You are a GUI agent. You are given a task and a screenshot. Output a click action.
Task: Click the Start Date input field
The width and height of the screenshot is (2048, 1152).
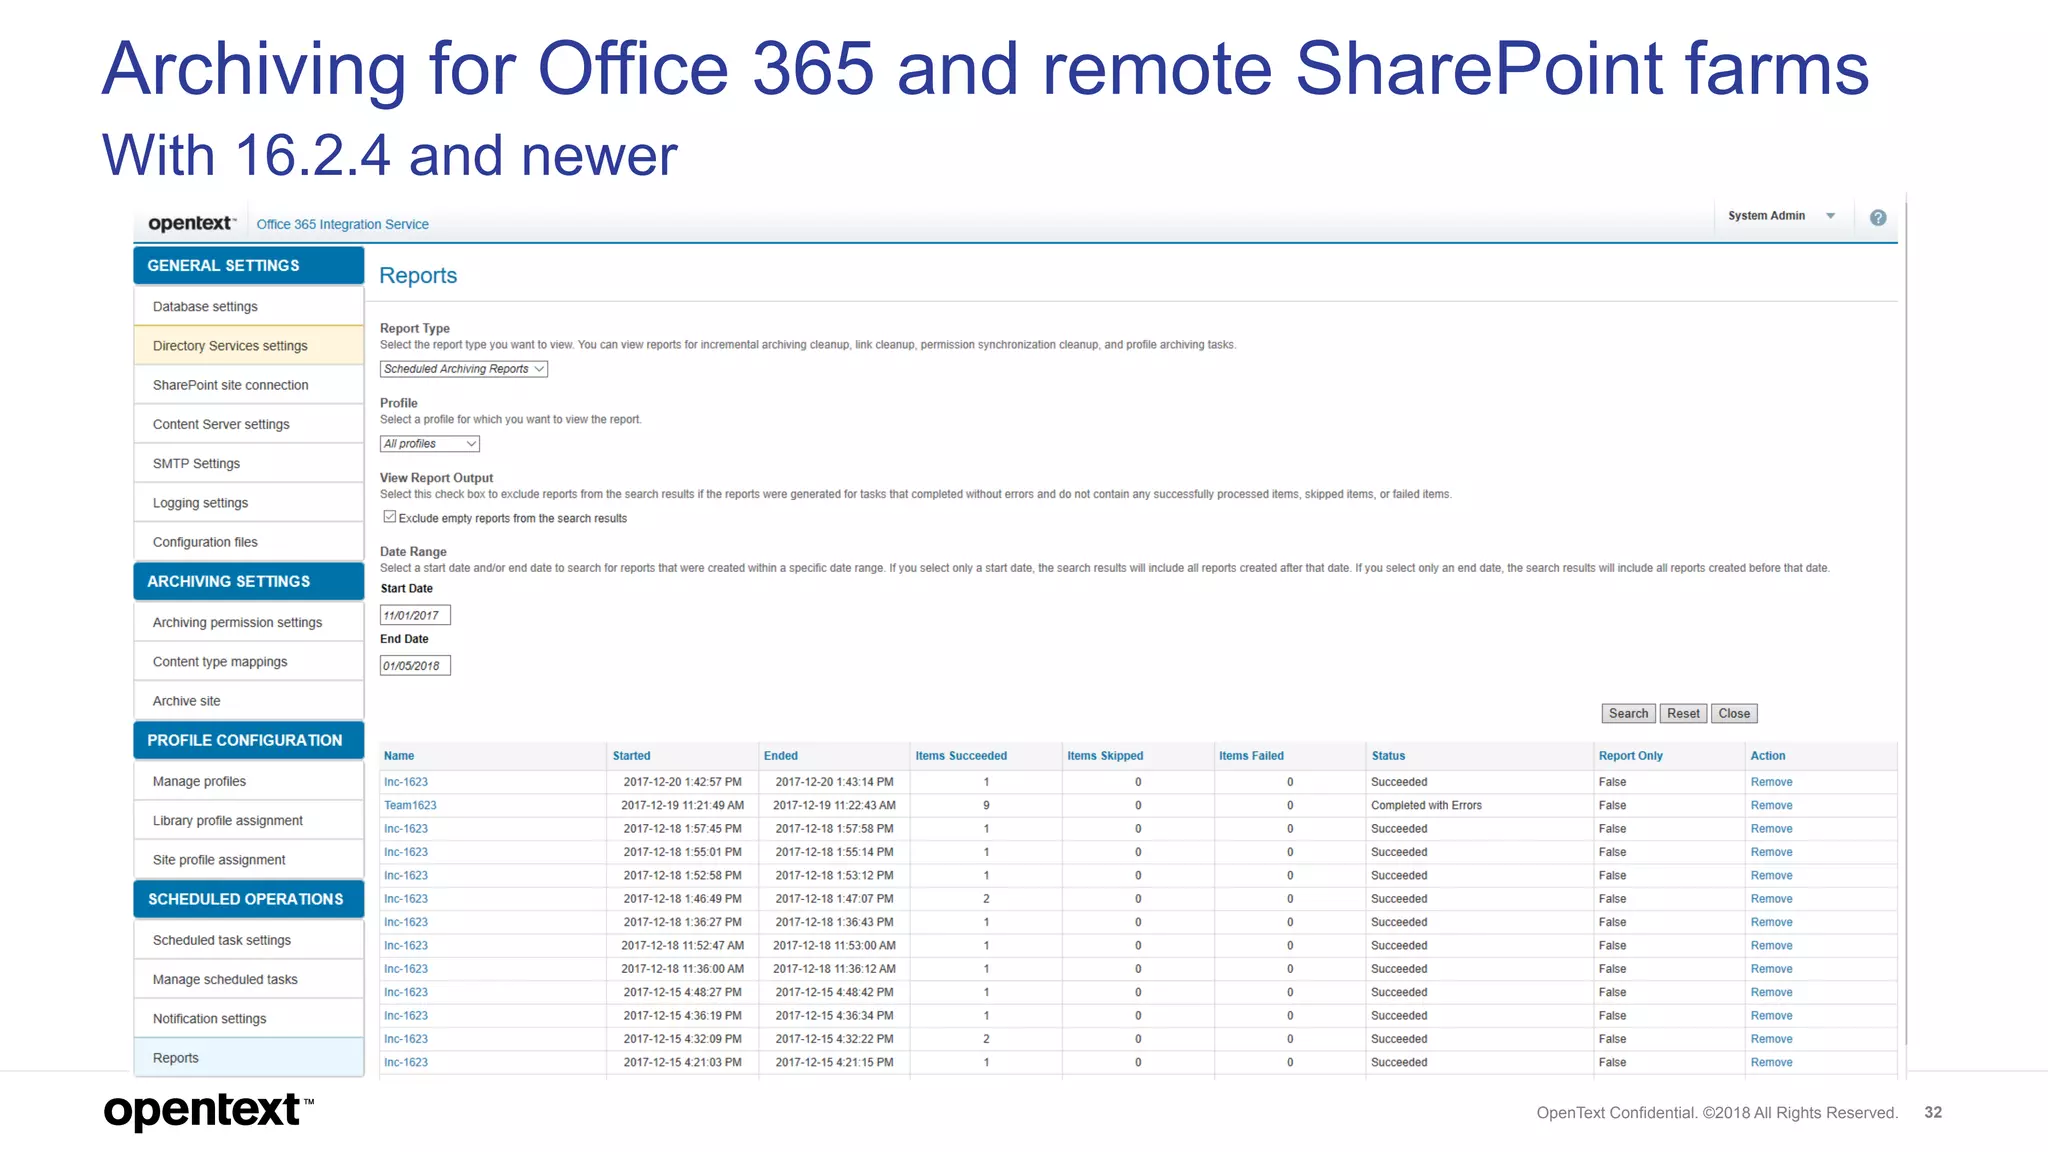(415, 615)
